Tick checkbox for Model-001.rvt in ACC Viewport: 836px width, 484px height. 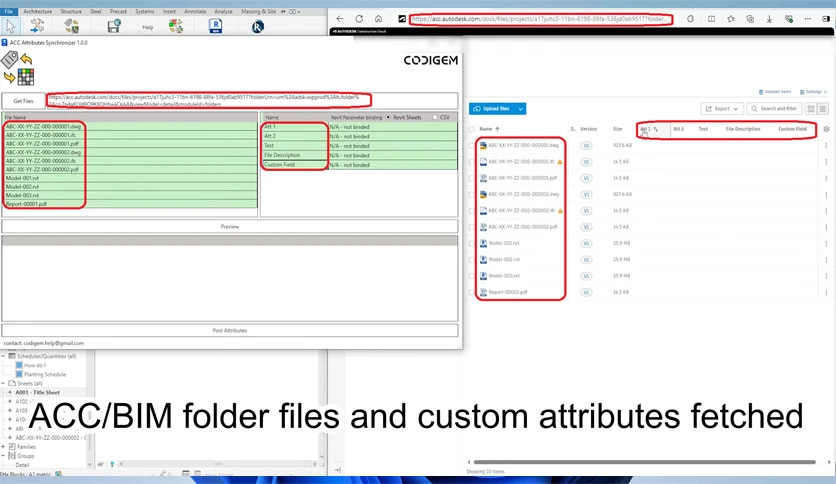[471, 244]
